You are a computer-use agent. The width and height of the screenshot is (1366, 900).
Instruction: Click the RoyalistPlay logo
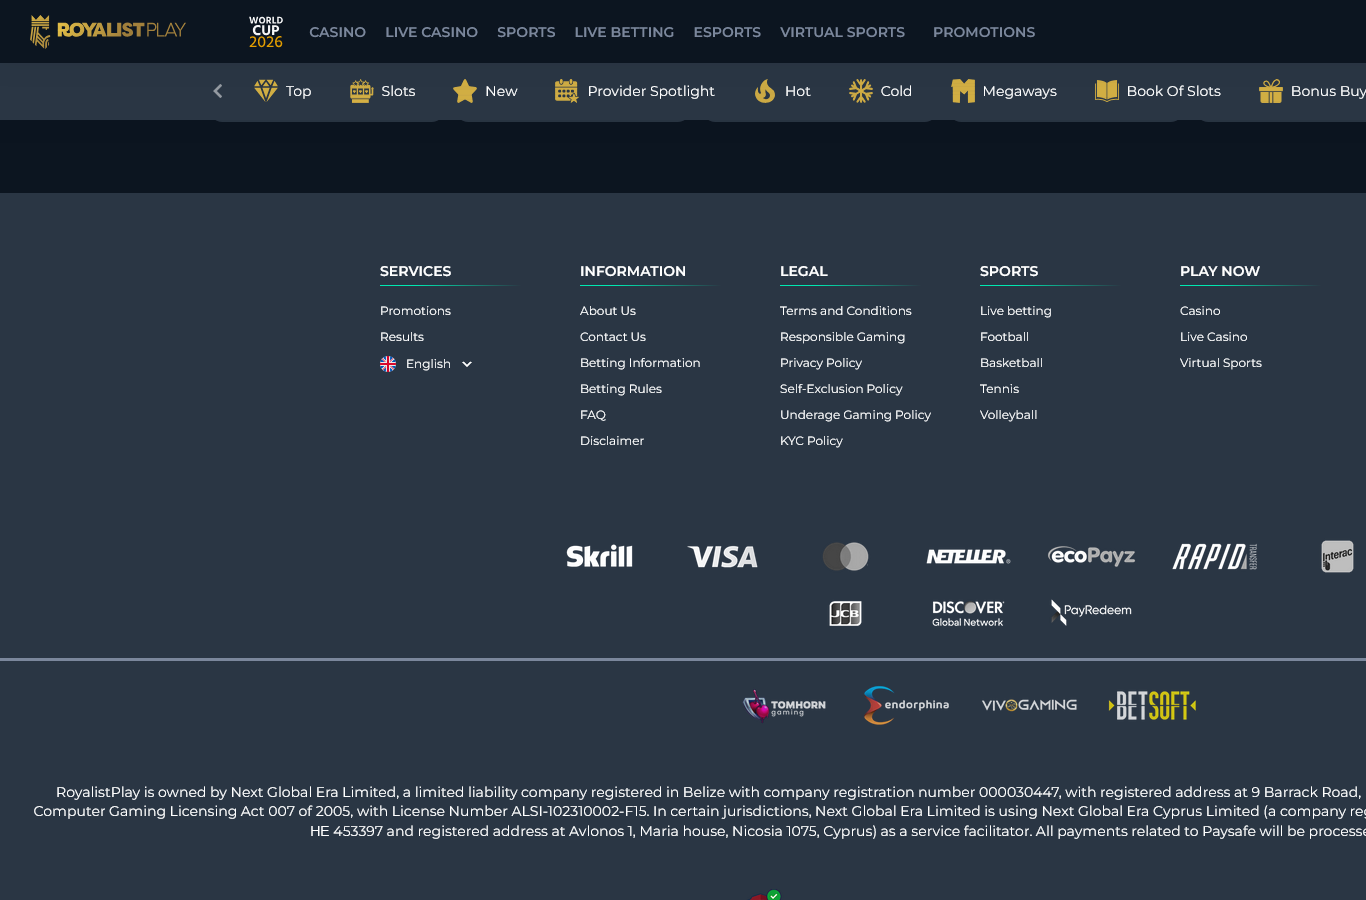coord(108,31)
